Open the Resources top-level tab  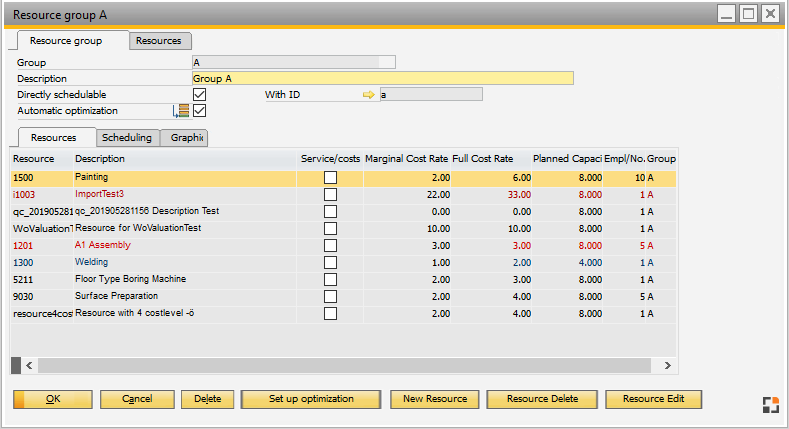coord(159,41)
